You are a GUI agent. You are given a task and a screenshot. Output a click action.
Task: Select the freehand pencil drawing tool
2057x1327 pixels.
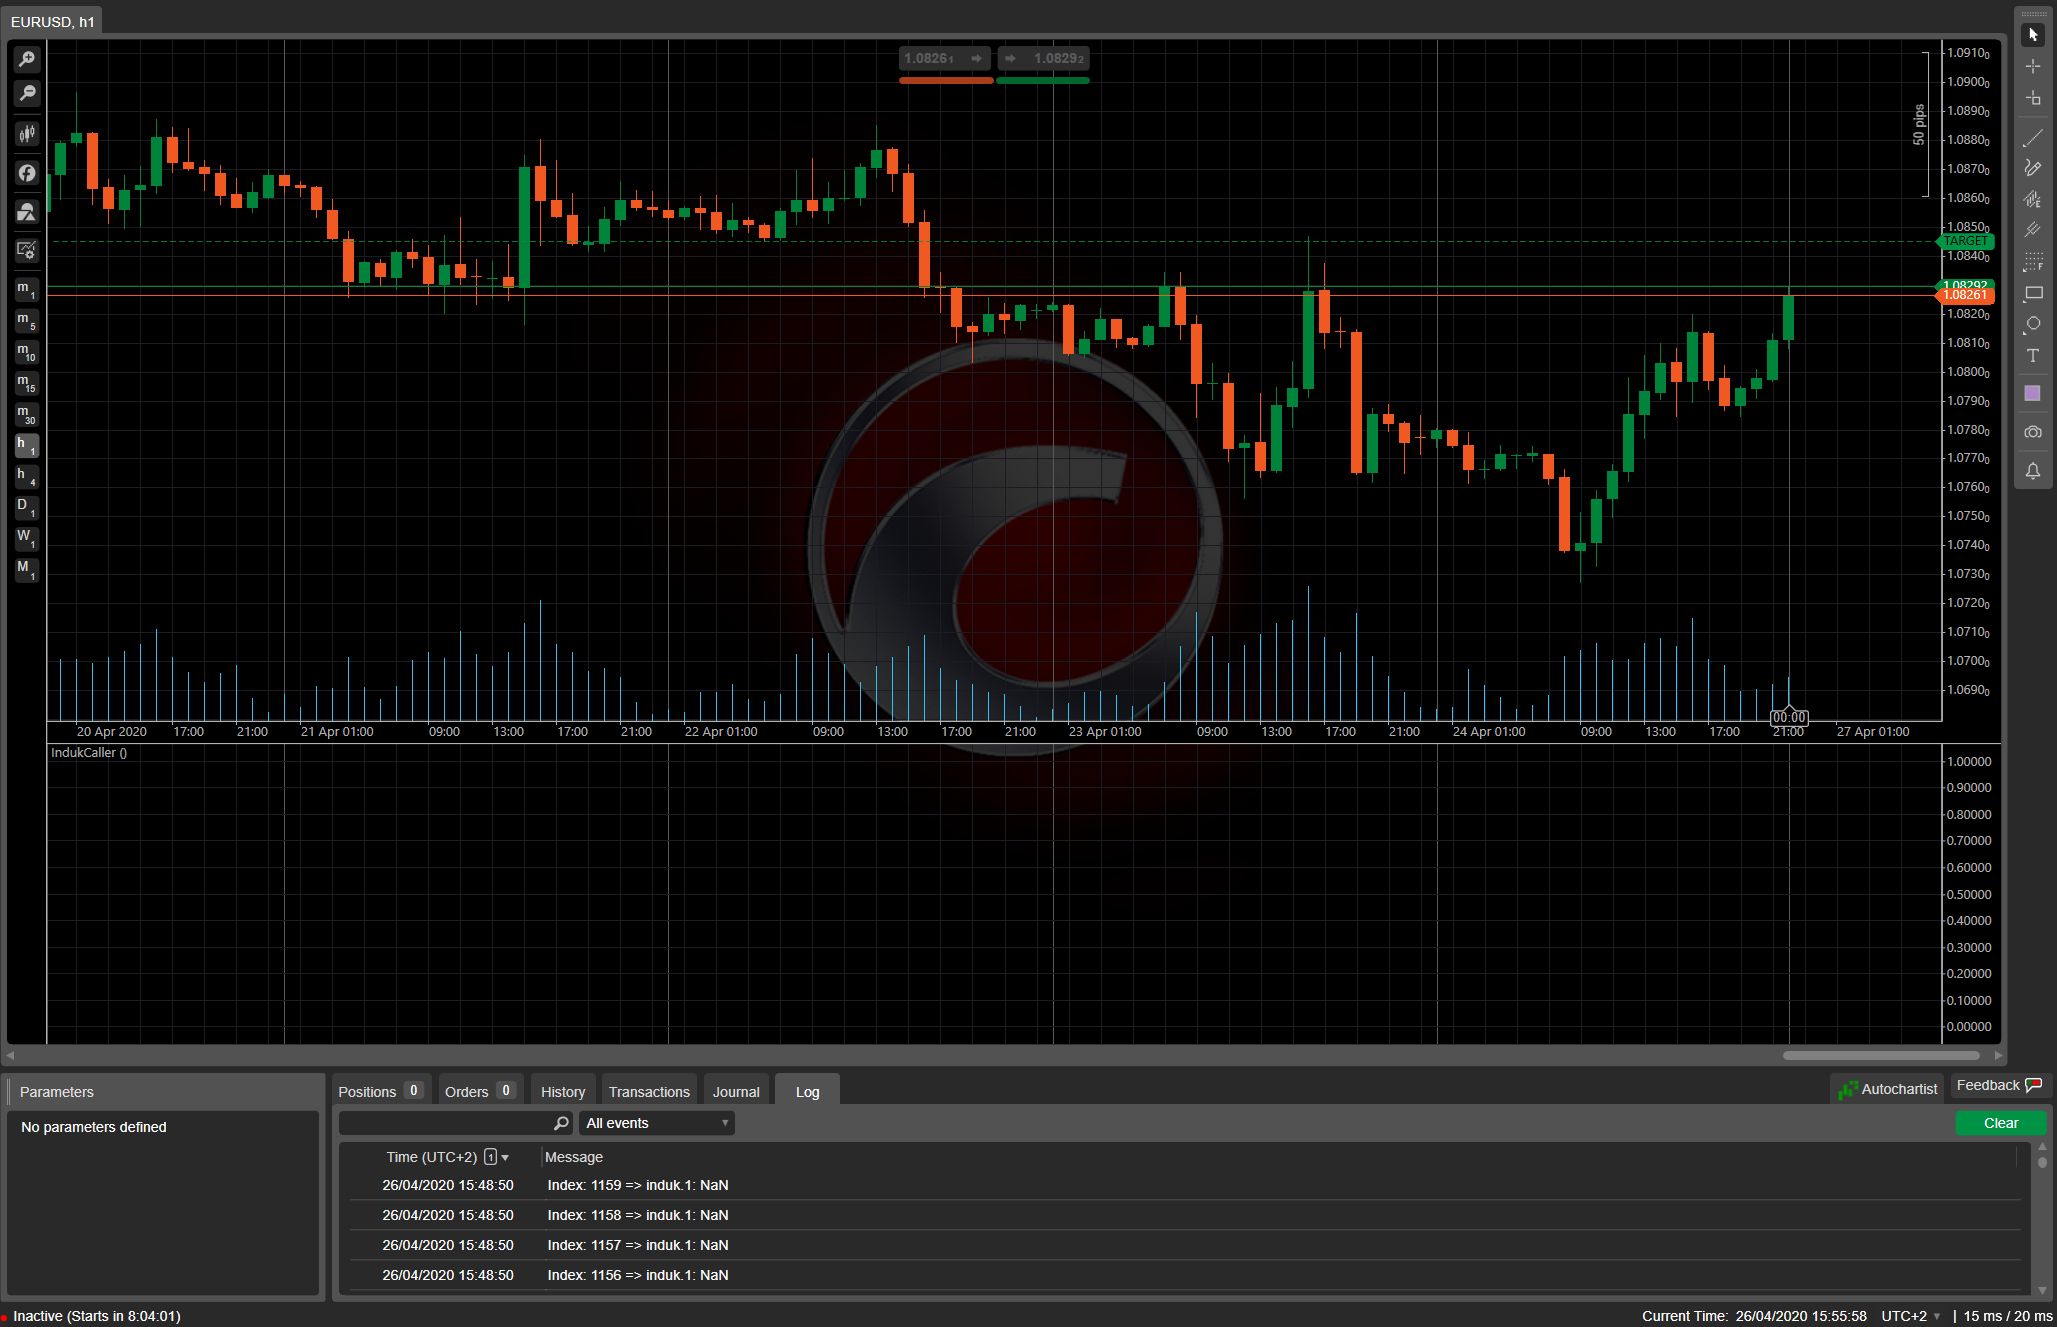(x=2033, y=169)
